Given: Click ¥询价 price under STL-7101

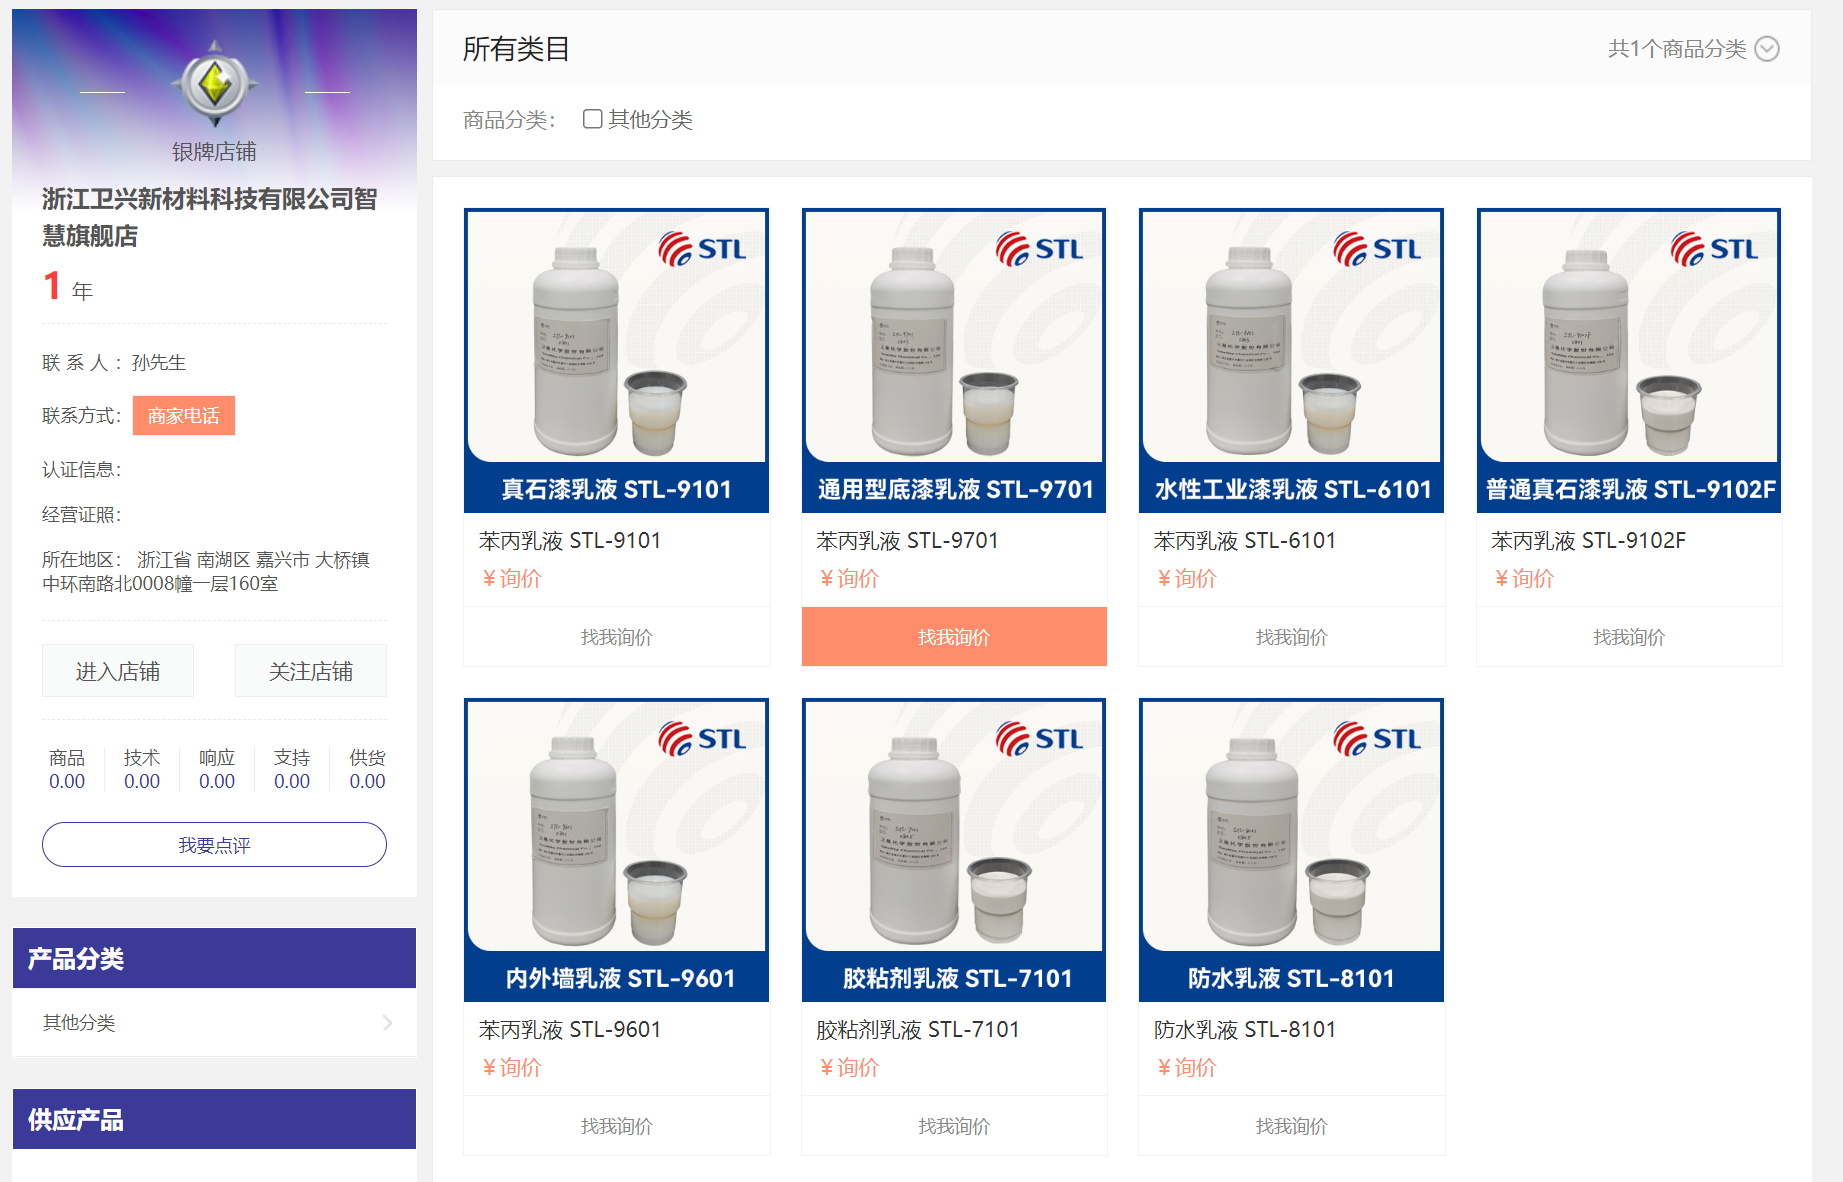Looking at the screenshot, I should (x=848, y=1068).
